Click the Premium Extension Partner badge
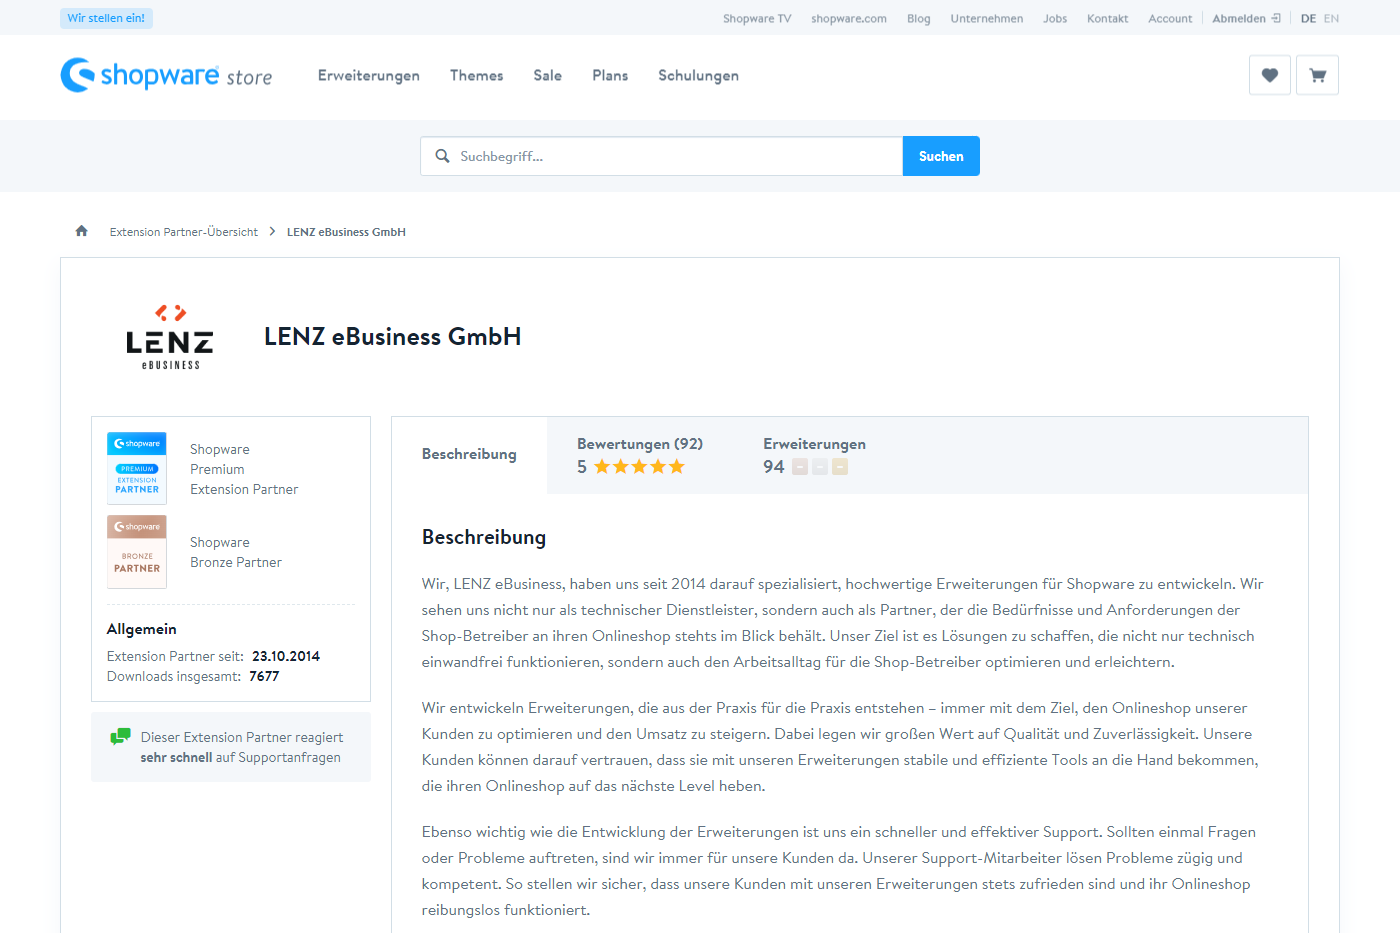This screenshot has height=933, width=1400. 137,468
